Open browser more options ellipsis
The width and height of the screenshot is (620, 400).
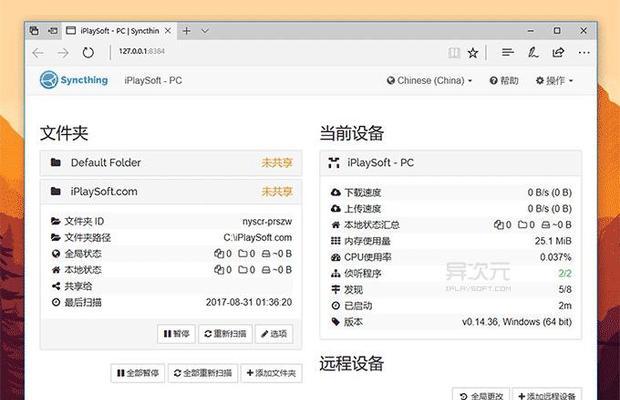584,53
